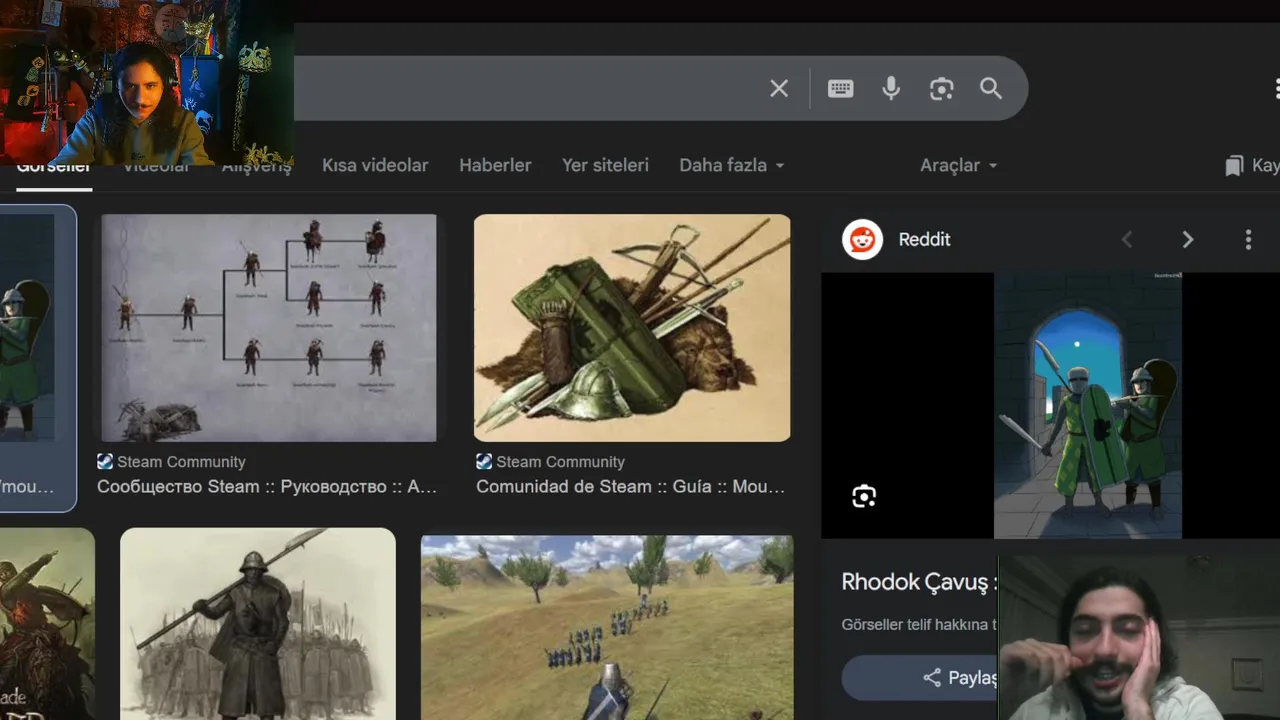The width and height of the screenshot is (1280, 720).
Task: Open the Rhodok Çavuş title link
Action: [x=919, y=582]
